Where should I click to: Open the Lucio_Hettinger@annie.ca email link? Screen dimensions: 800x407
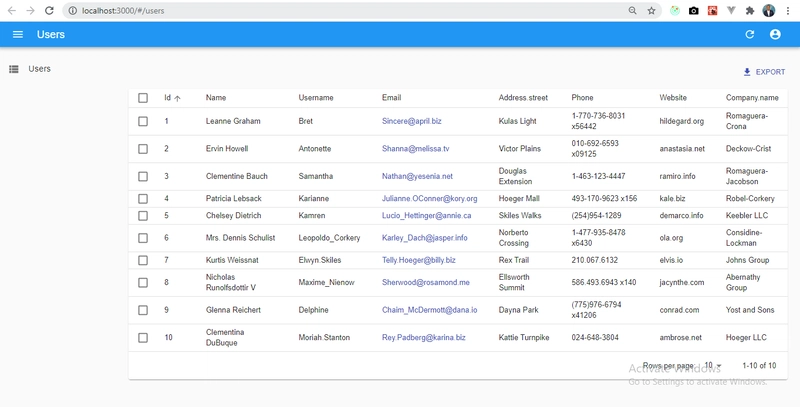[427, 216]
